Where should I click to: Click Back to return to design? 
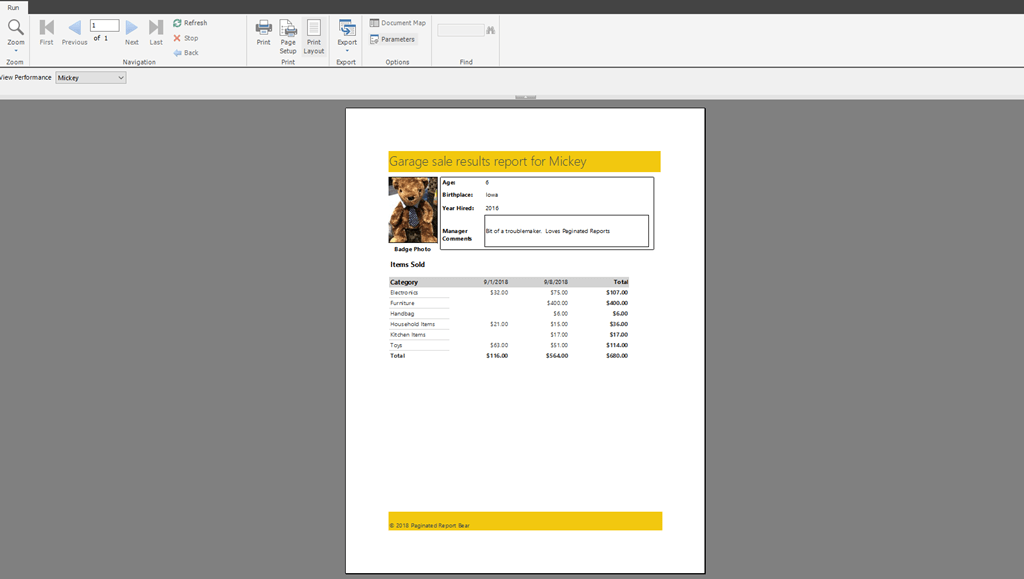188,53
